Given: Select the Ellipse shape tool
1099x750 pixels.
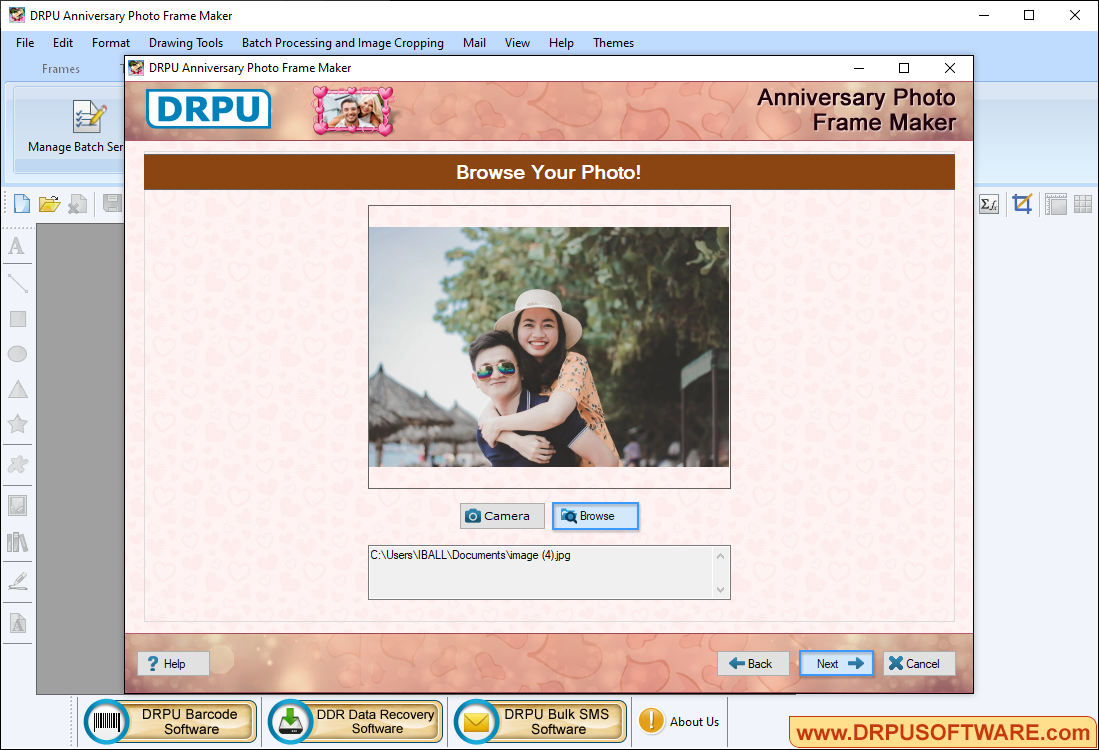Looking at the screenshot, I should pyautogui.click(x=17, y=353).
